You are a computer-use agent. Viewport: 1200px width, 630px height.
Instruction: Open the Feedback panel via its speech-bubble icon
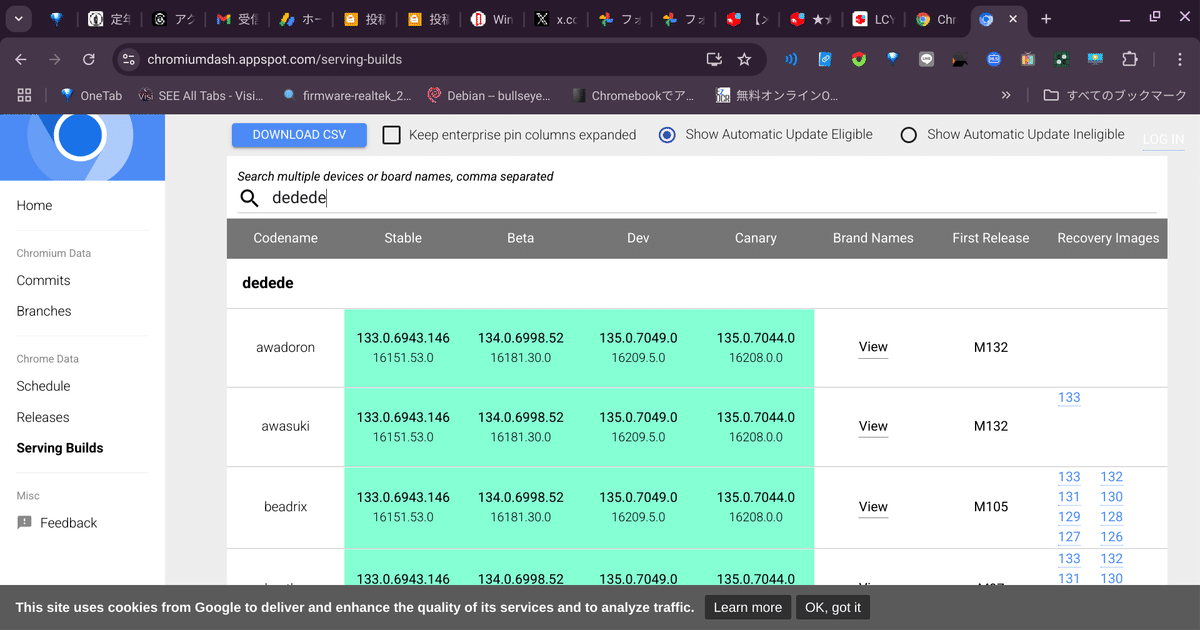click(x=23, y=522)
